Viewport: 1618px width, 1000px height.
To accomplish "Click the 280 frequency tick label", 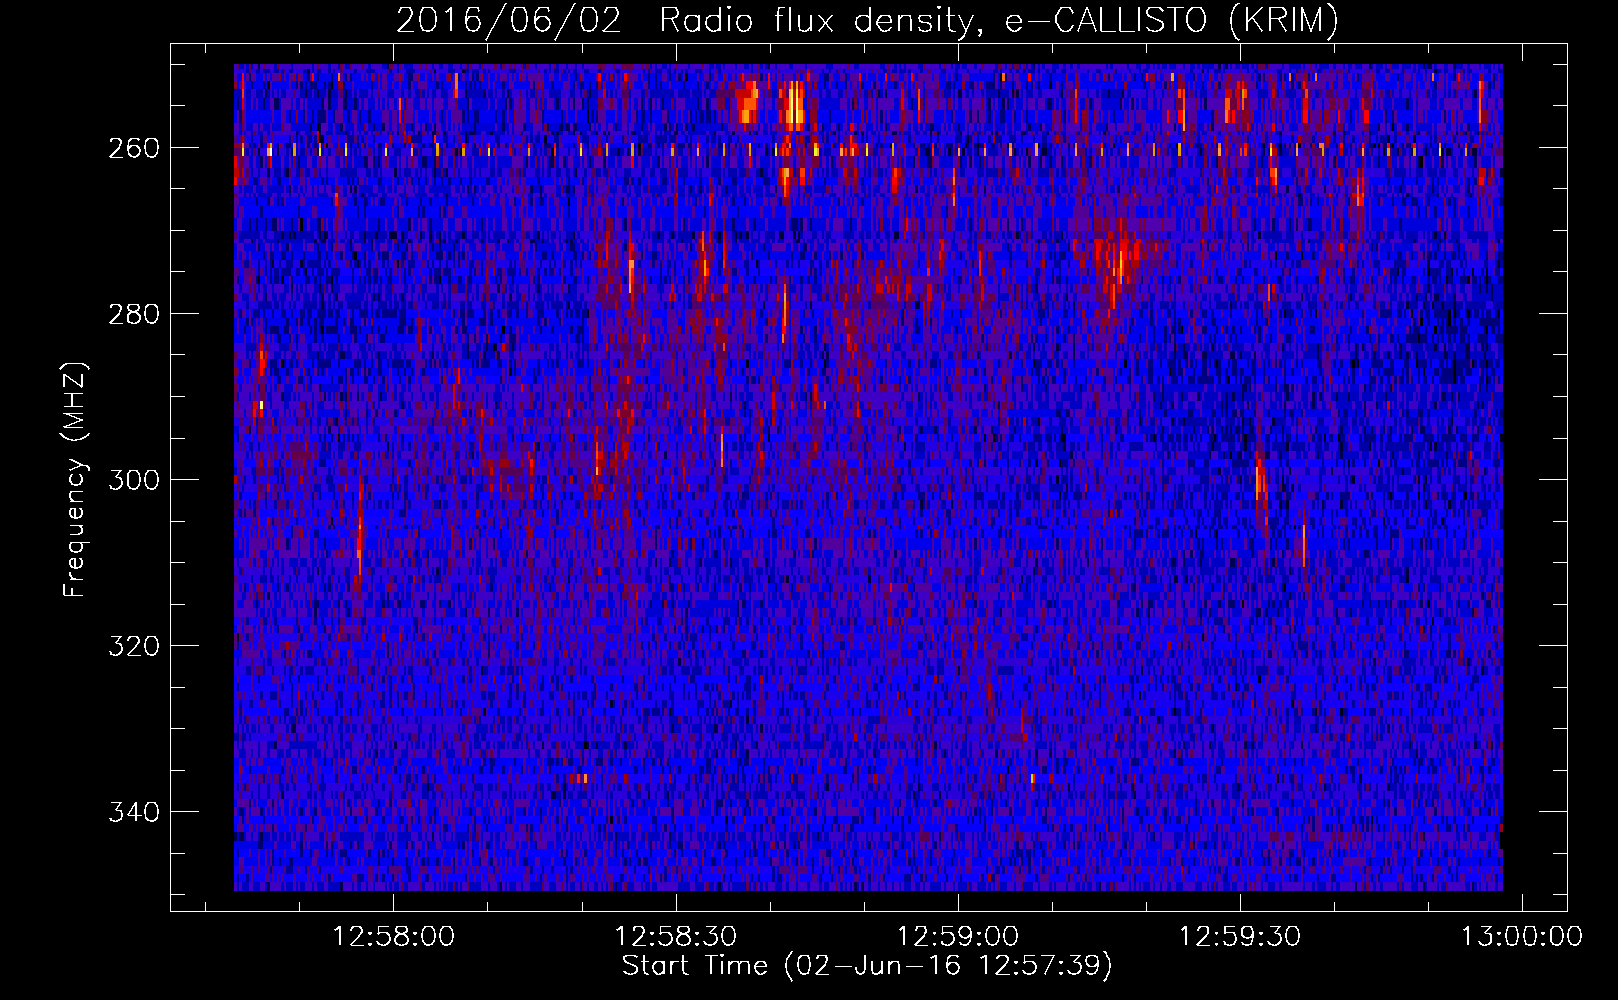I will 133,314.
